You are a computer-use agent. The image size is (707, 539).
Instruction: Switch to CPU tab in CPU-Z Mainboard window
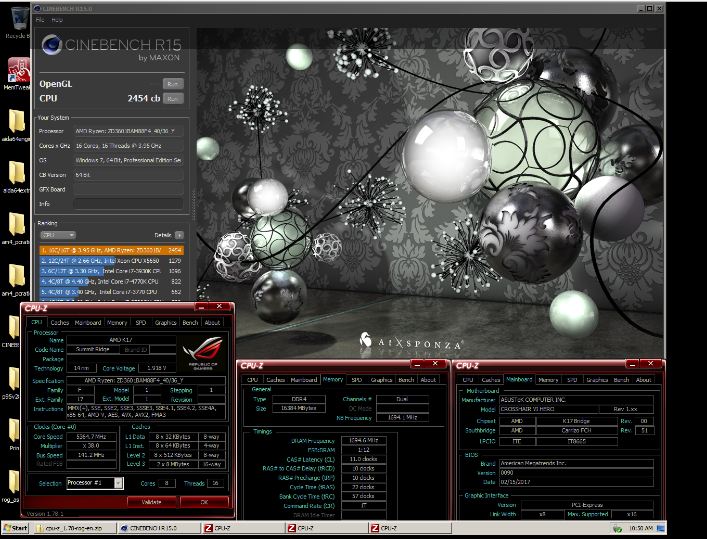point(468,380)
